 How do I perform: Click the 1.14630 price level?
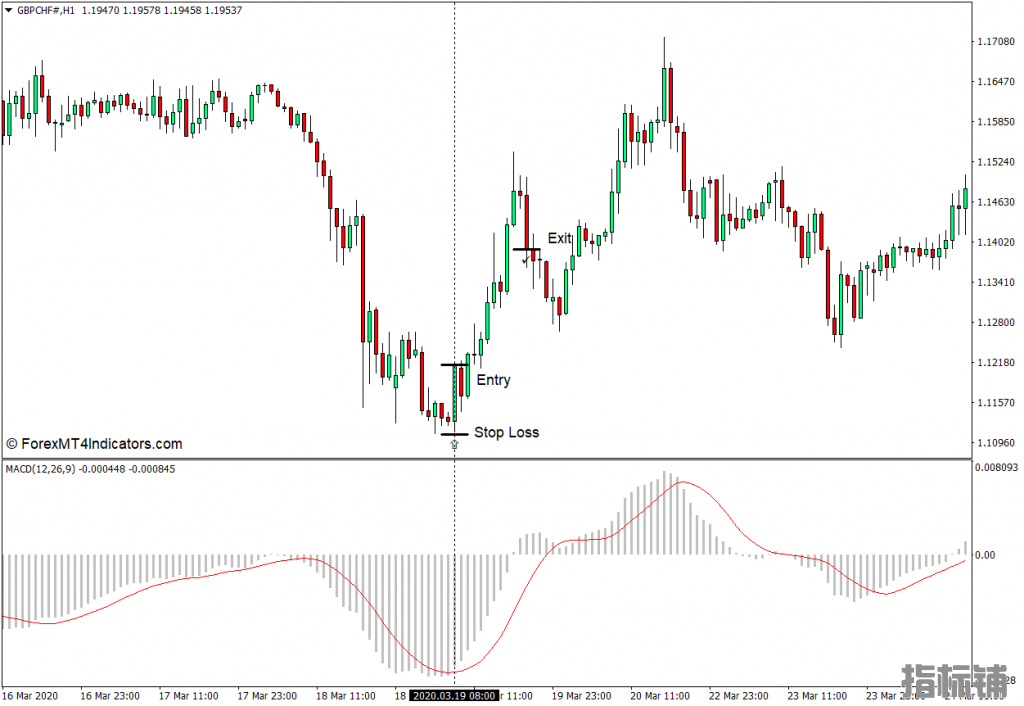pos(996,202)
